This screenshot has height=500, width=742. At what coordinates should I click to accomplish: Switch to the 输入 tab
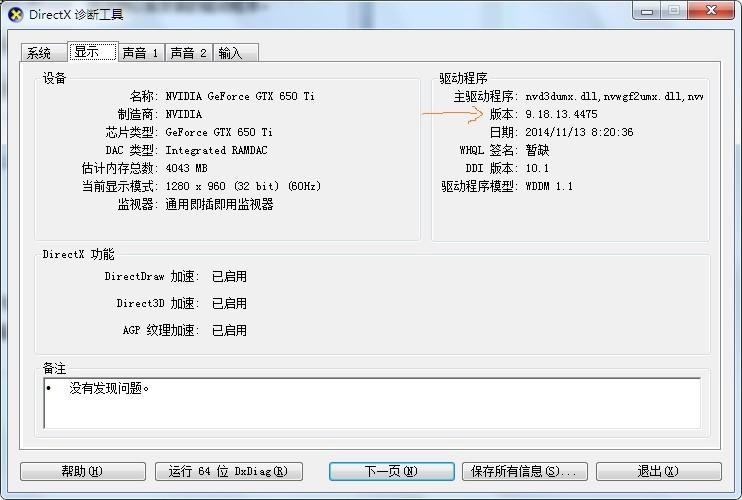[x=236, y=53]
